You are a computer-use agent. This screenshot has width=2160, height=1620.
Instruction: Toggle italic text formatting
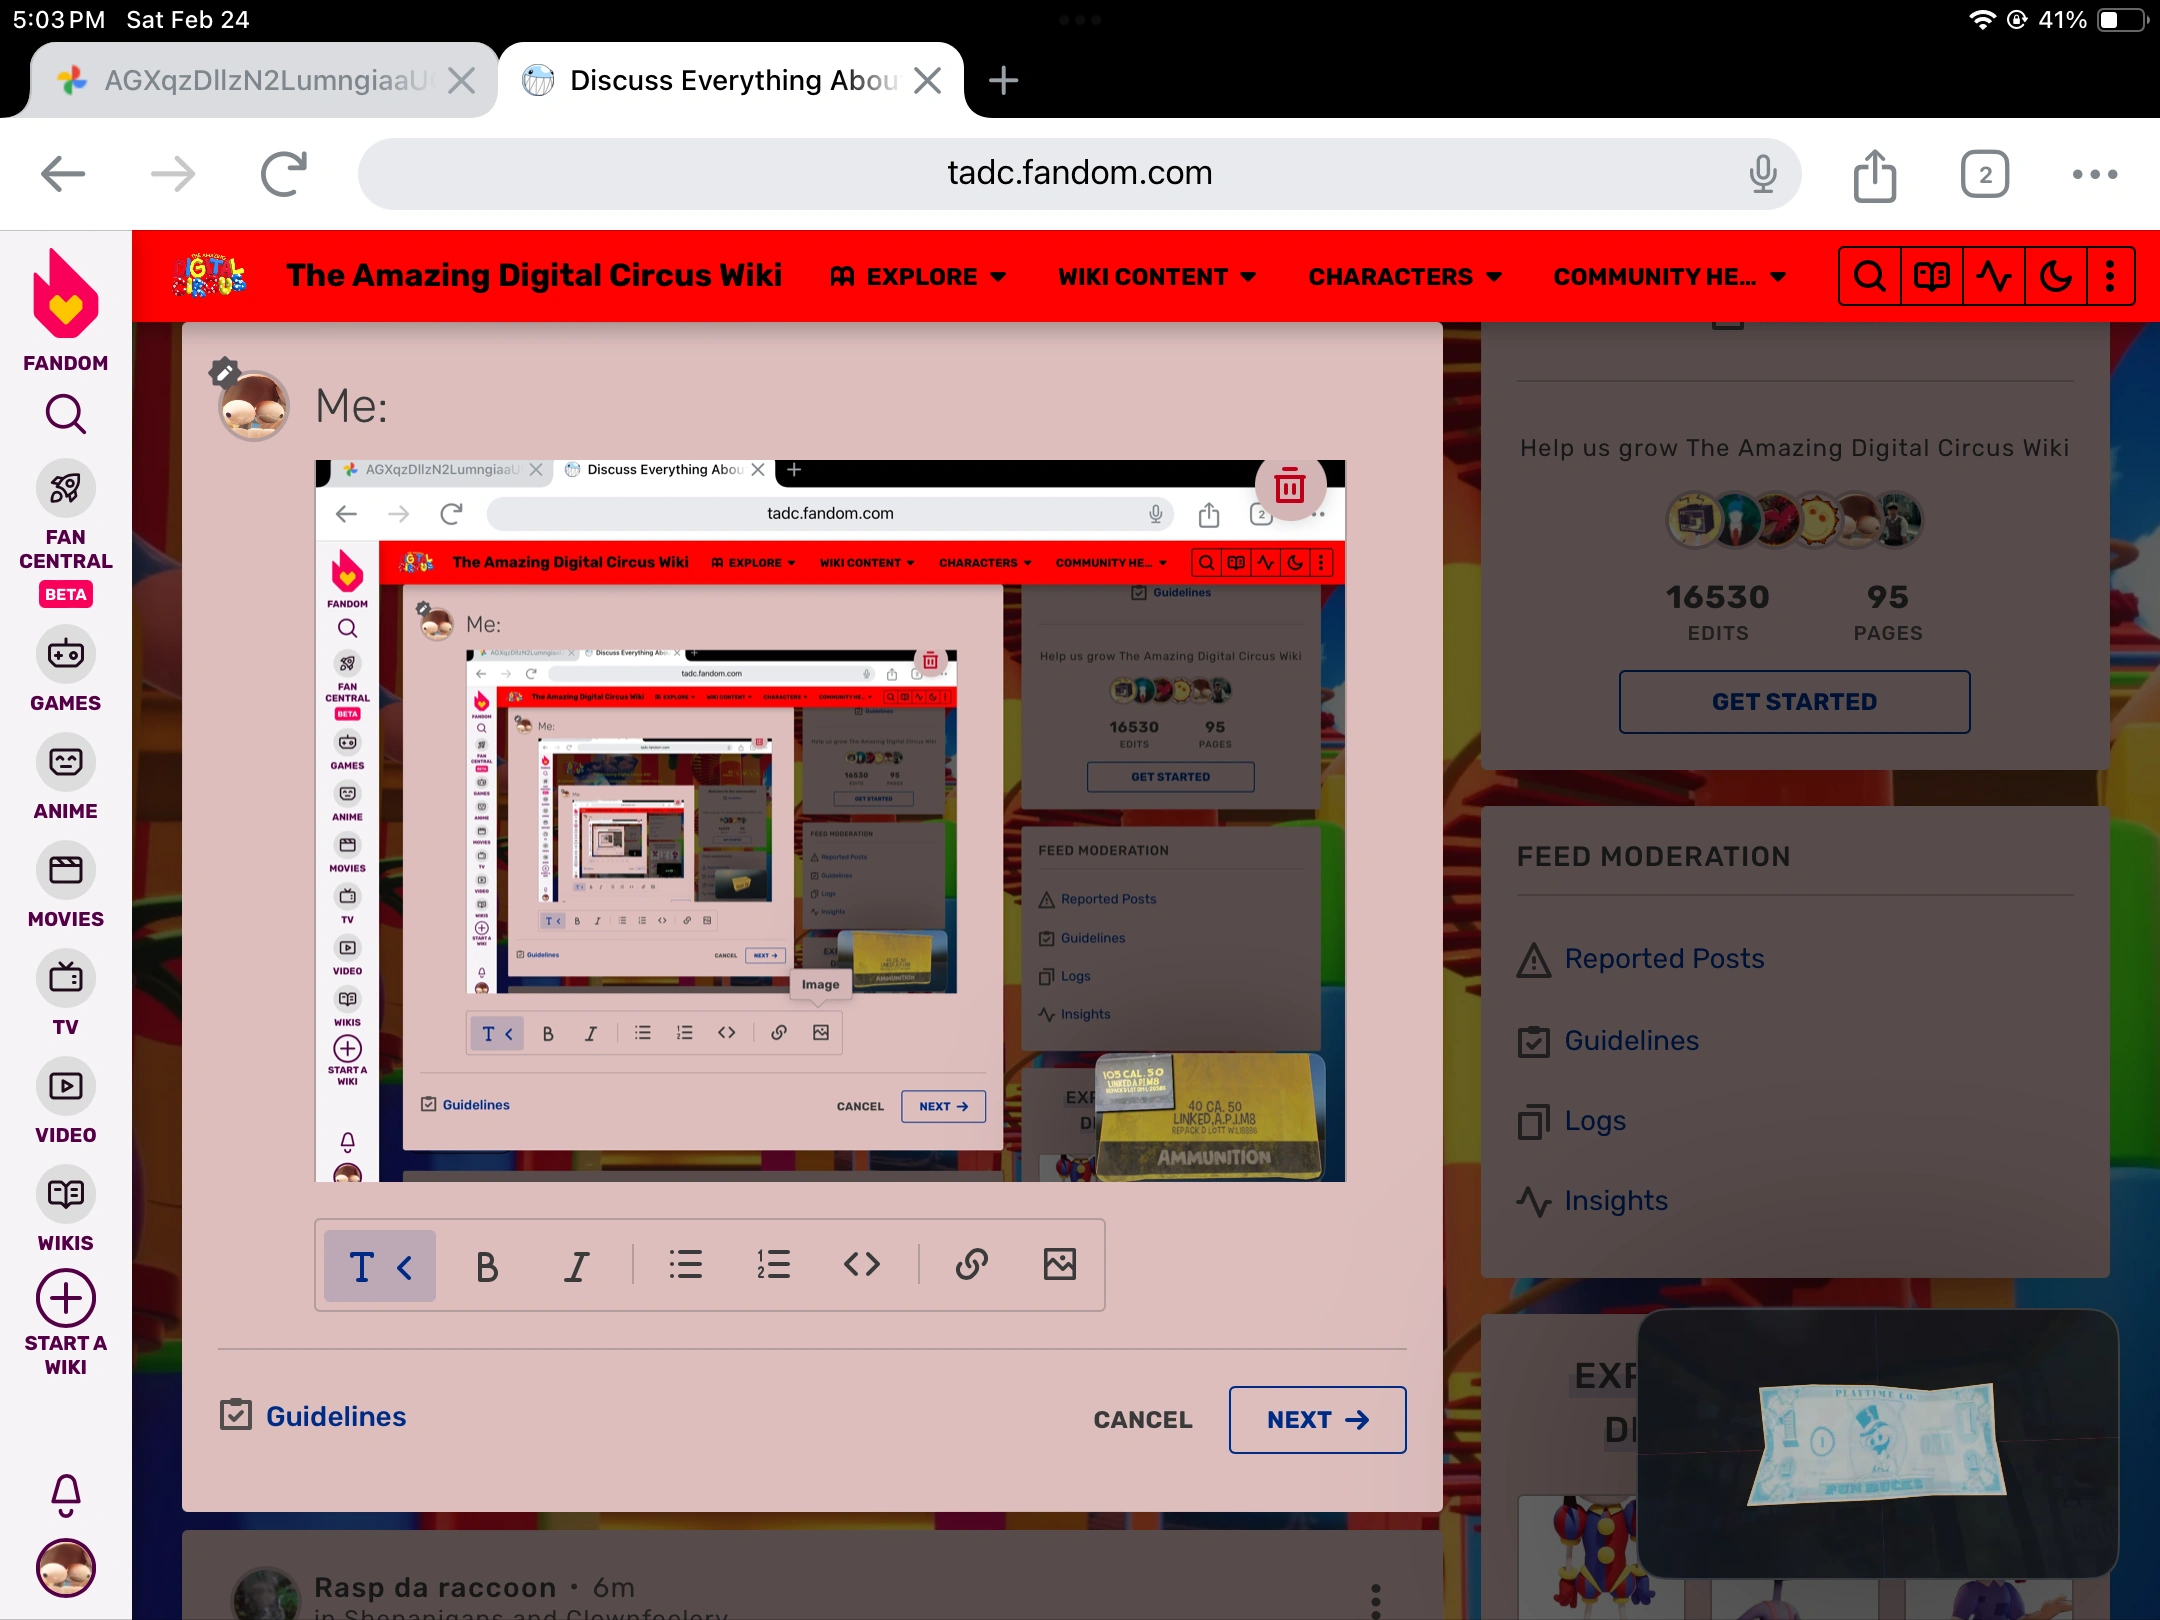[x=577, y=1267]
